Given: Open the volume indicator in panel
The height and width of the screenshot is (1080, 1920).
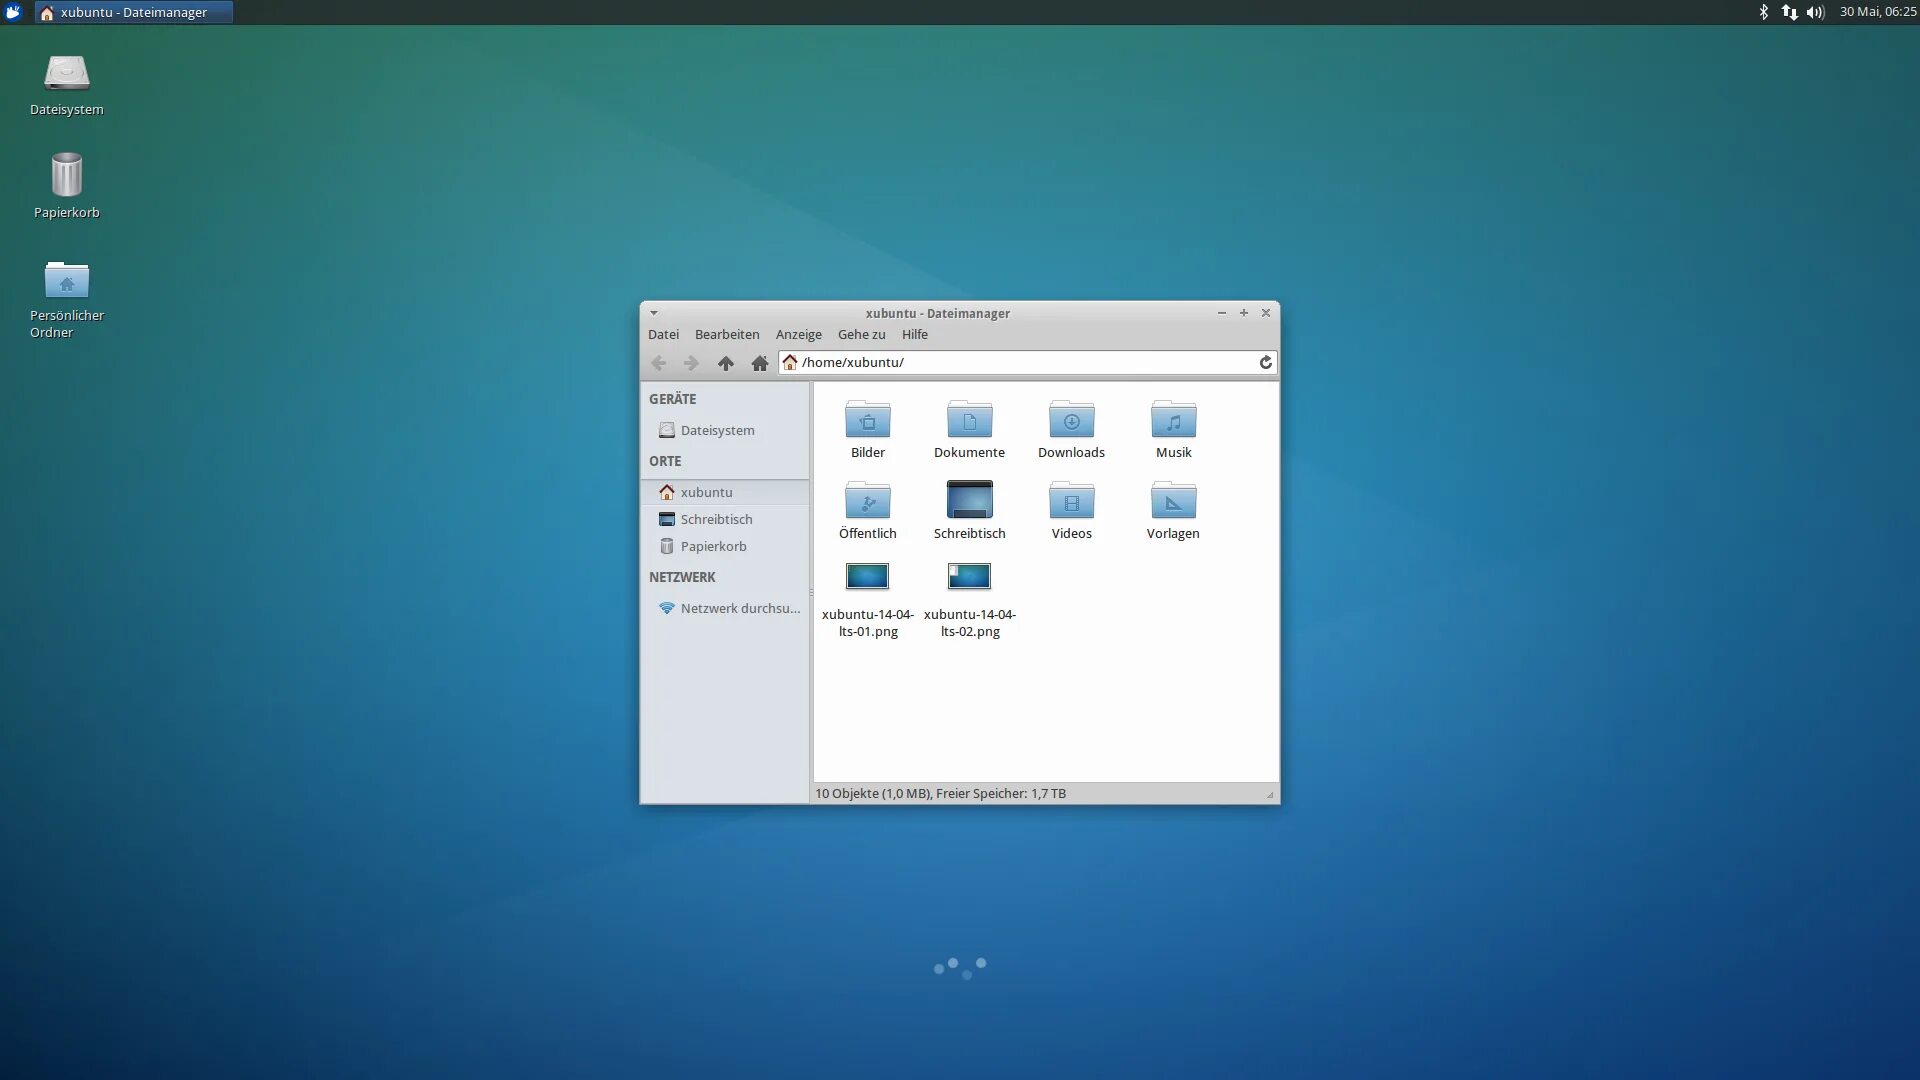Looking at the screenshot, I should (x=1815, y=12).
